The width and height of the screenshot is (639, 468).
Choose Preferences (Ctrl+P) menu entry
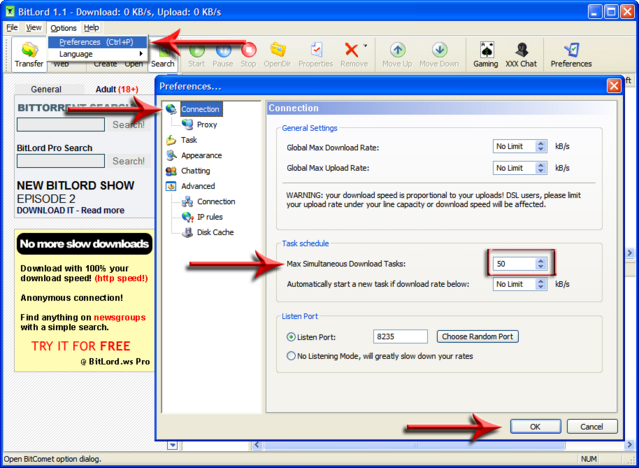coord(97,42)
